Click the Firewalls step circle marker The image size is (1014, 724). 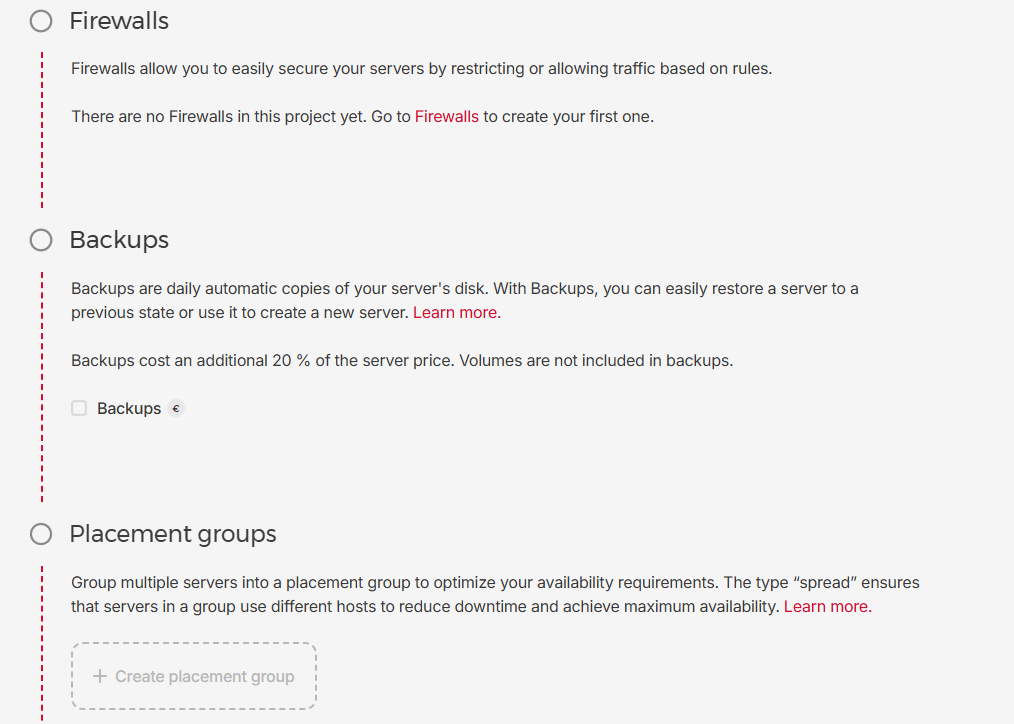pos(41,21)
